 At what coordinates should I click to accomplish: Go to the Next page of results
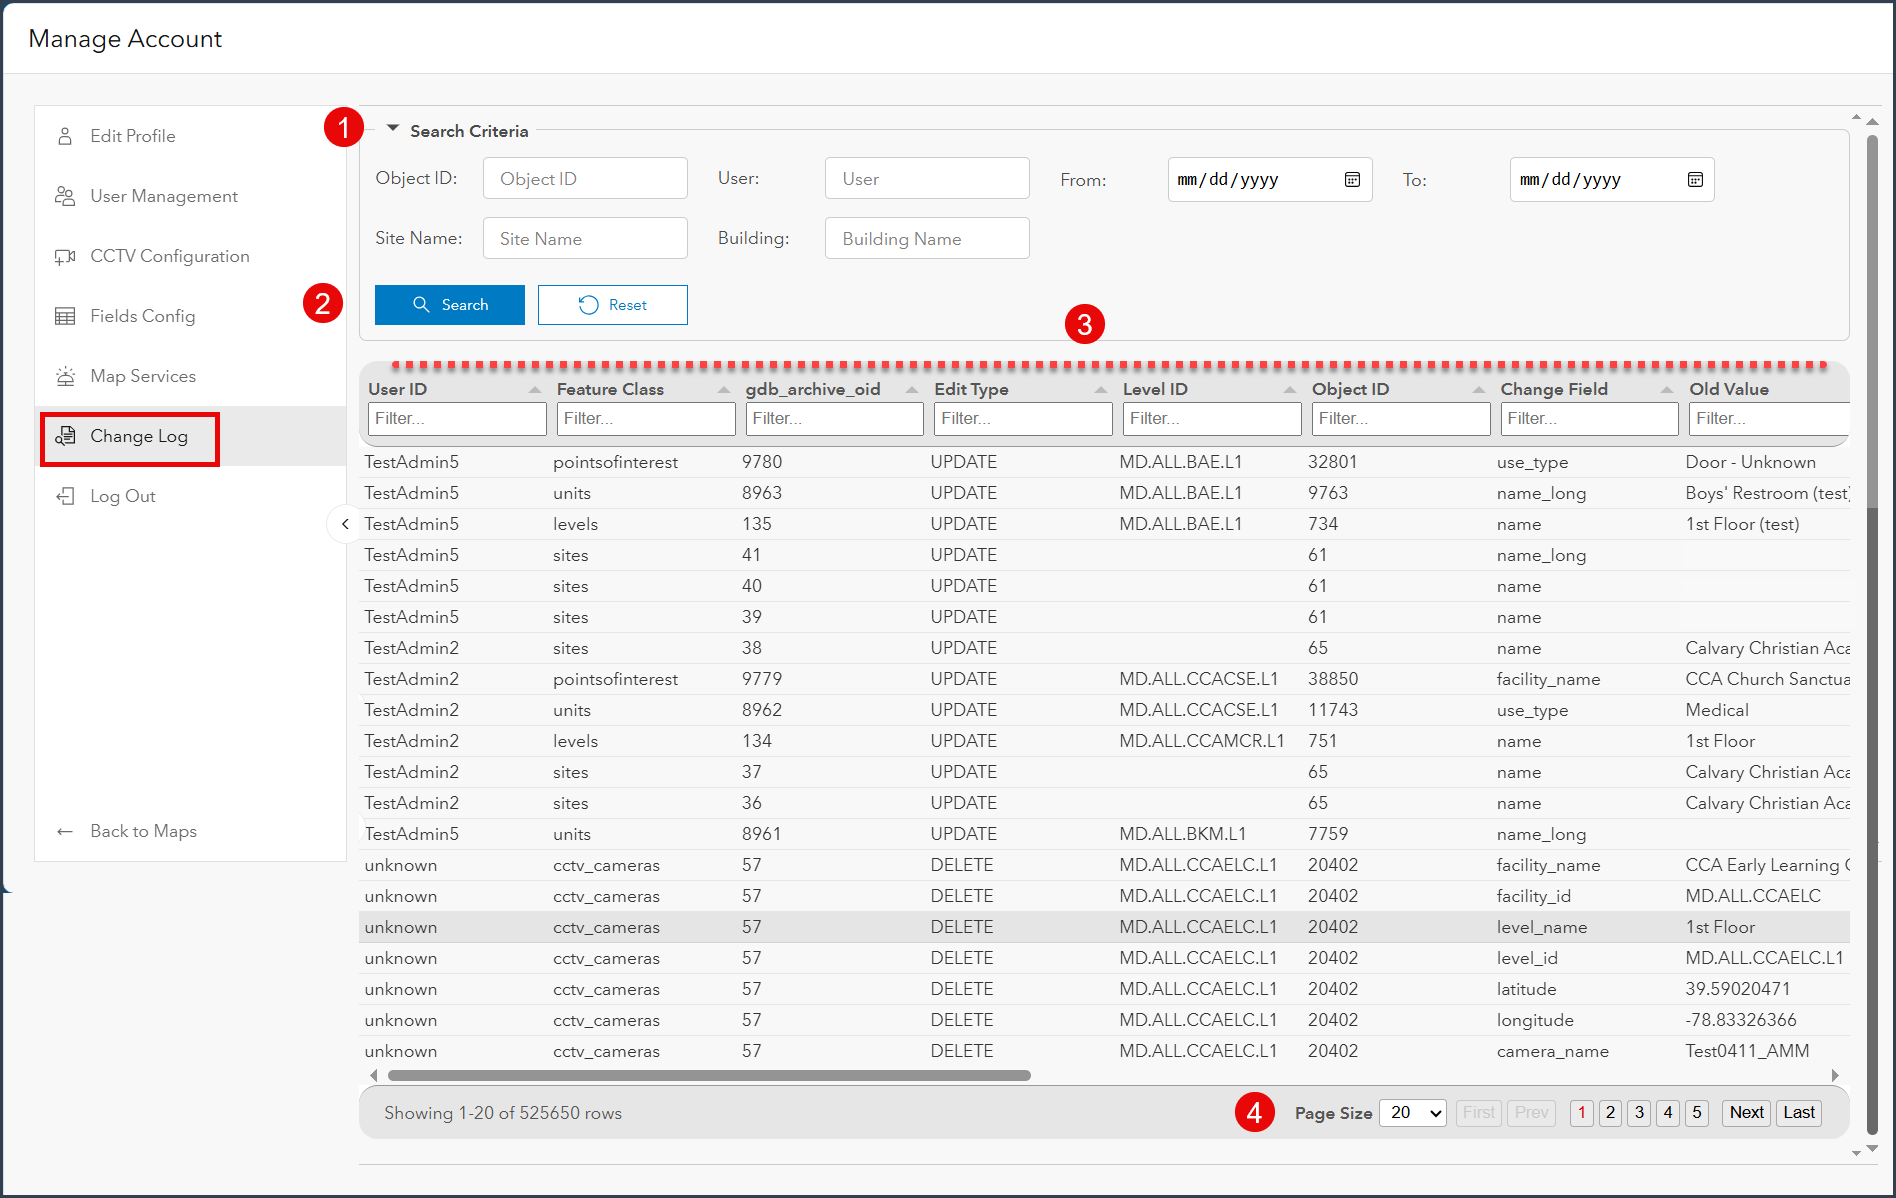click(x=1747, y=1113)
